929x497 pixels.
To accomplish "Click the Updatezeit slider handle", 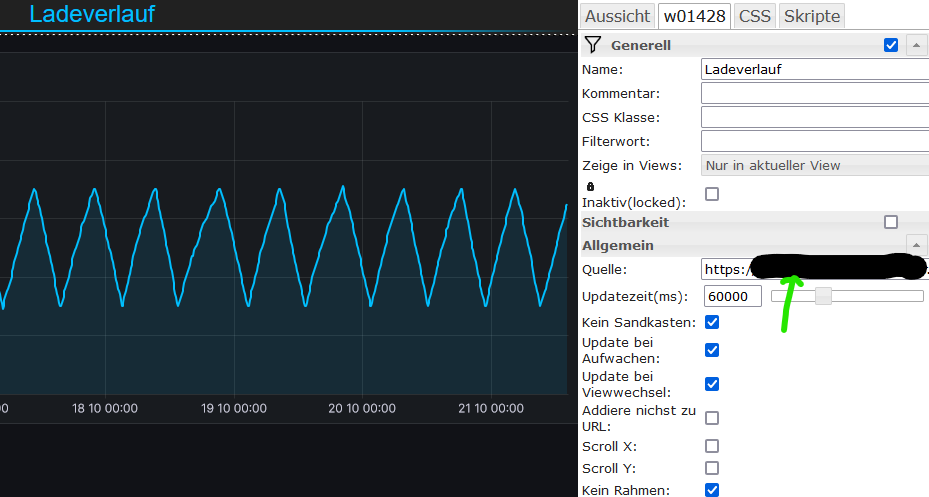I will pyautogui.click(x=823, y=296).
